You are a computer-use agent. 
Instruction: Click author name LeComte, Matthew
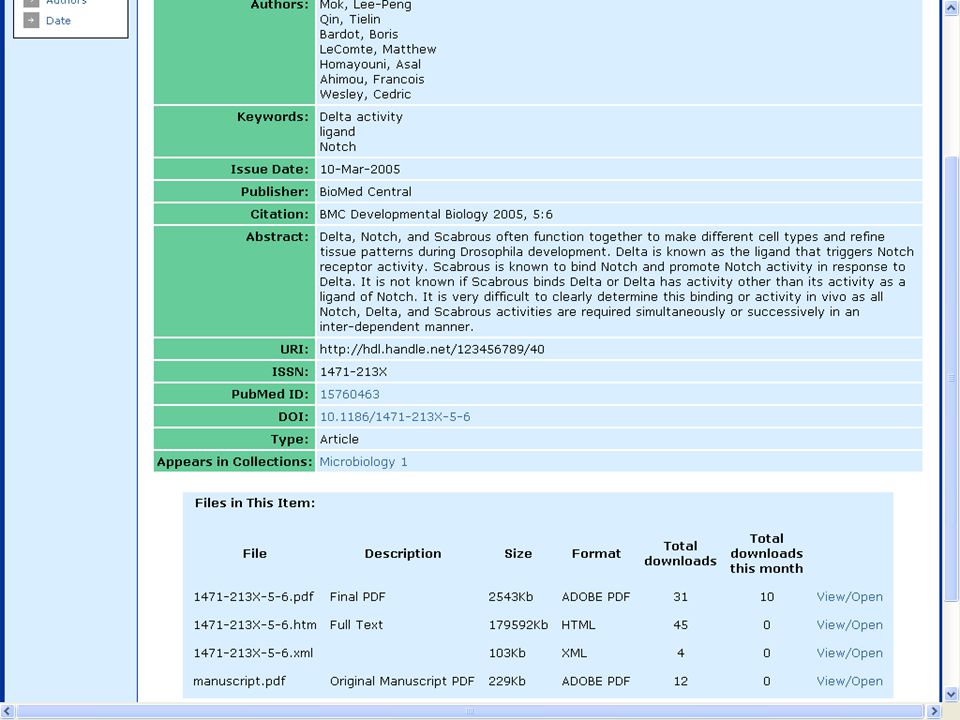(x=378, y=50)
